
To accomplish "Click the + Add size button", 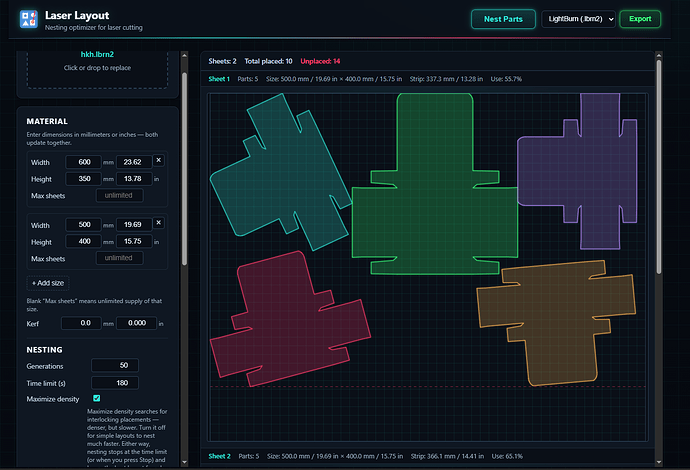I will pos(48,283).
